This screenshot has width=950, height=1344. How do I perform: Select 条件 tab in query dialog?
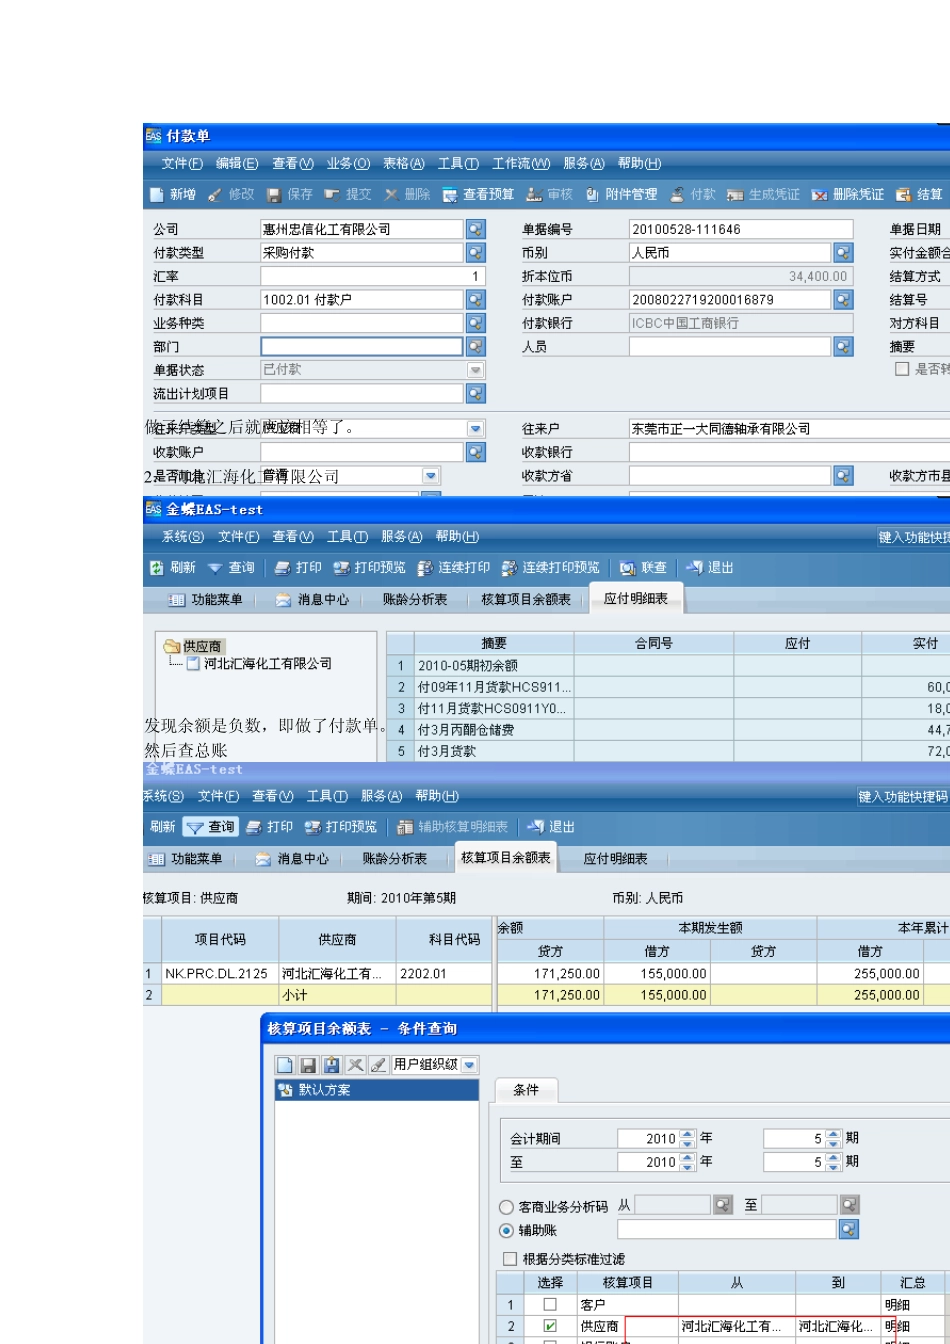click(x=526, y=1090)
